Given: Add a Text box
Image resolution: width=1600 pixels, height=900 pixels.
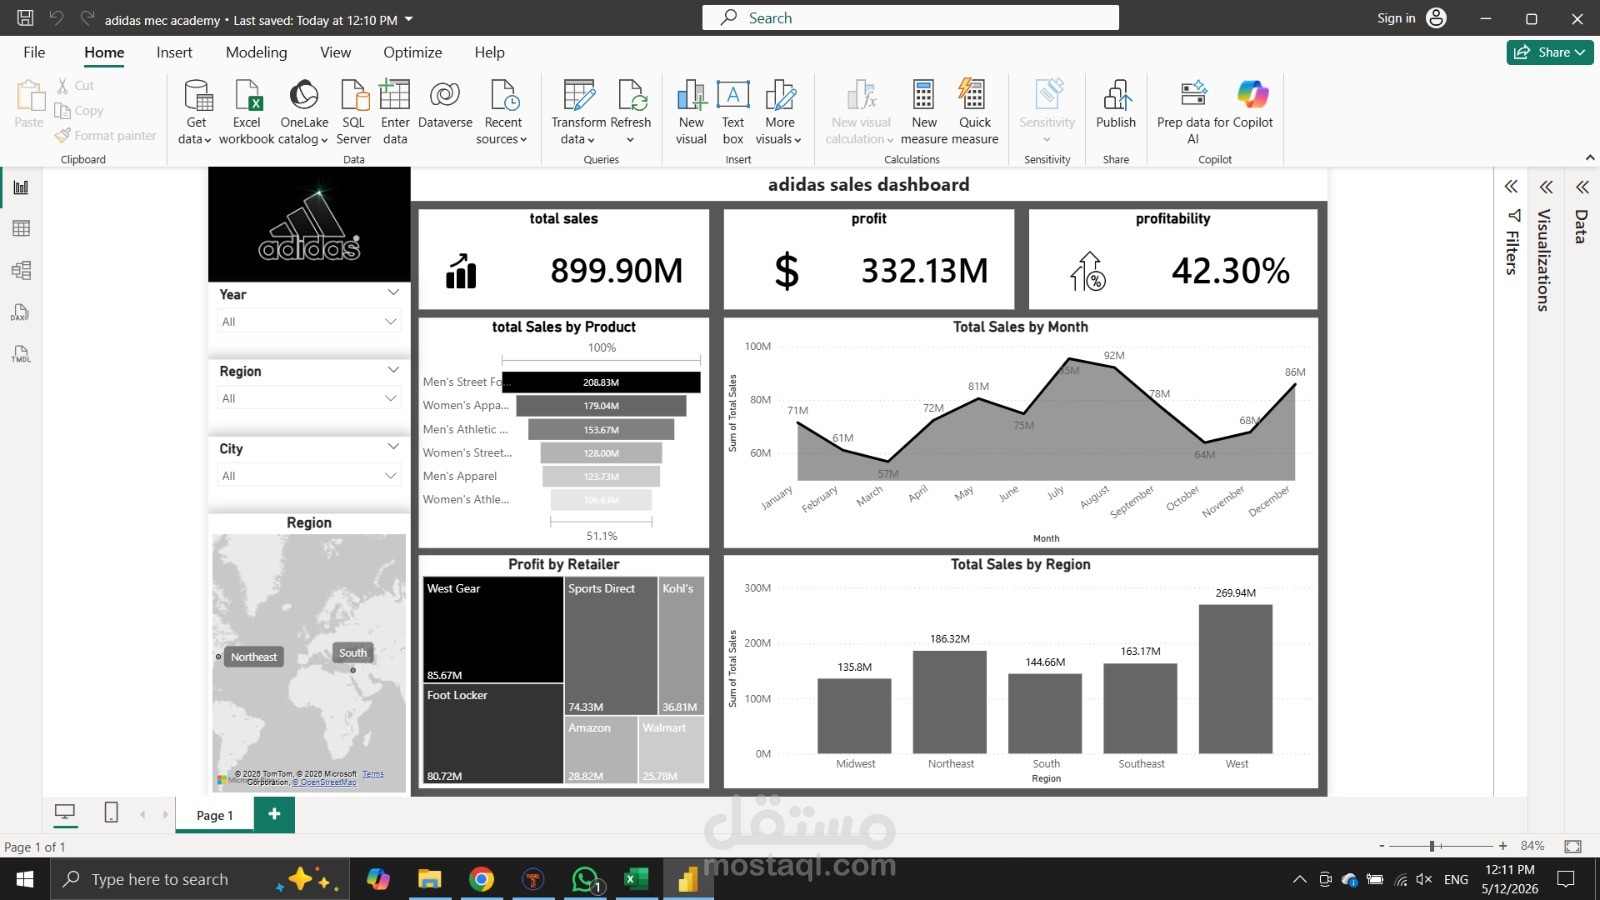Looking at the screenshot, I should coord(733,111).
